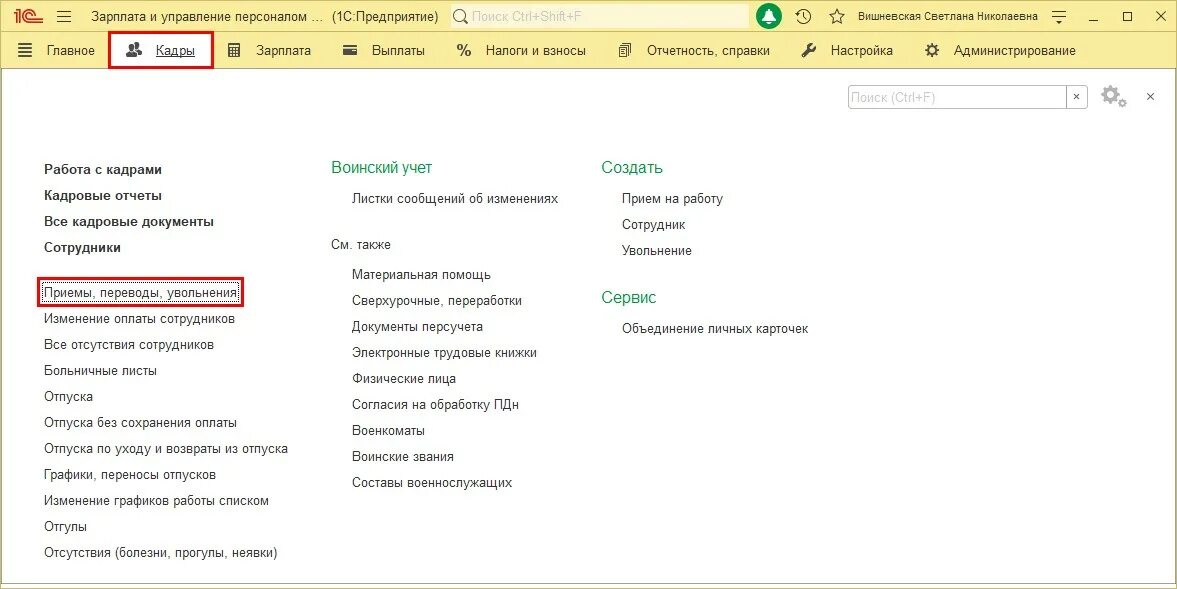Clear the menu search field with X
This screenshot has height=589, width=1177.
click(1076, 97)
